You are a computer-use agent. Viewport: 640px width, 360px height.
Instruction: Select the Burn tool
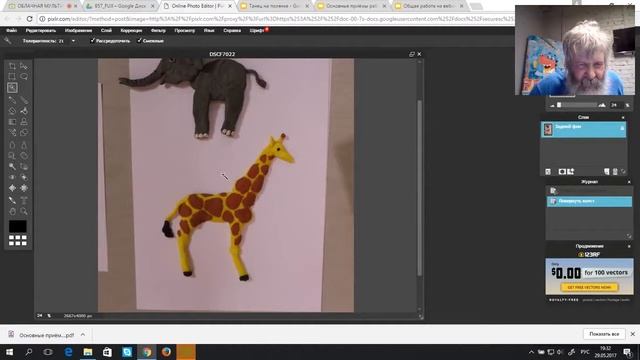24,167
